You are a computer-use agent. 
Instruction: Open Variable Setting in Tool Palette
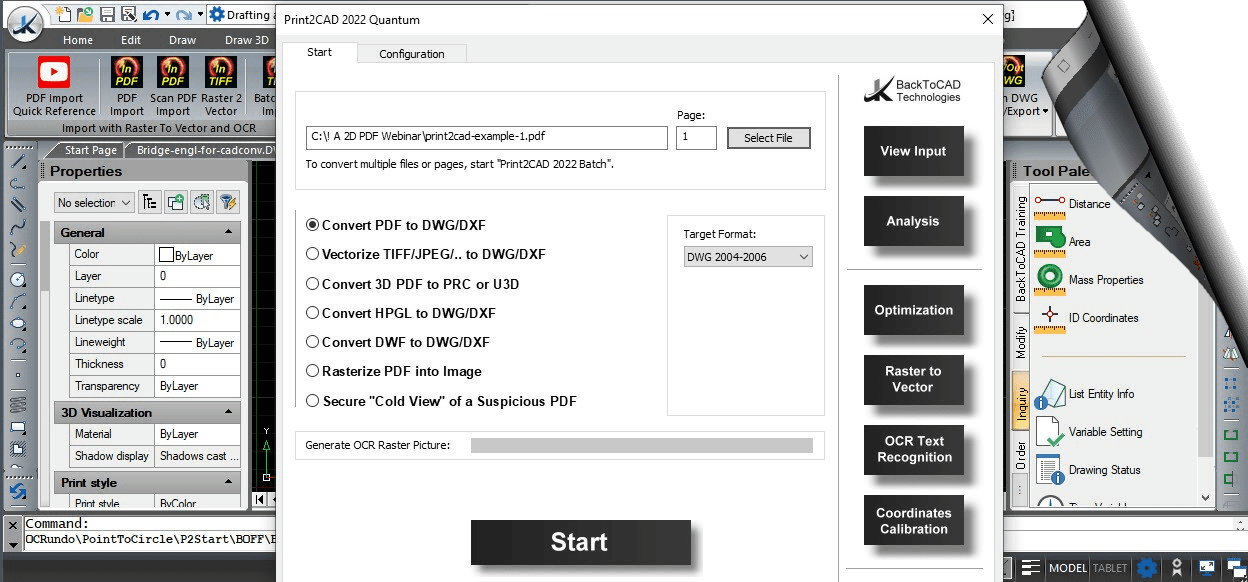click(1088, 432)
